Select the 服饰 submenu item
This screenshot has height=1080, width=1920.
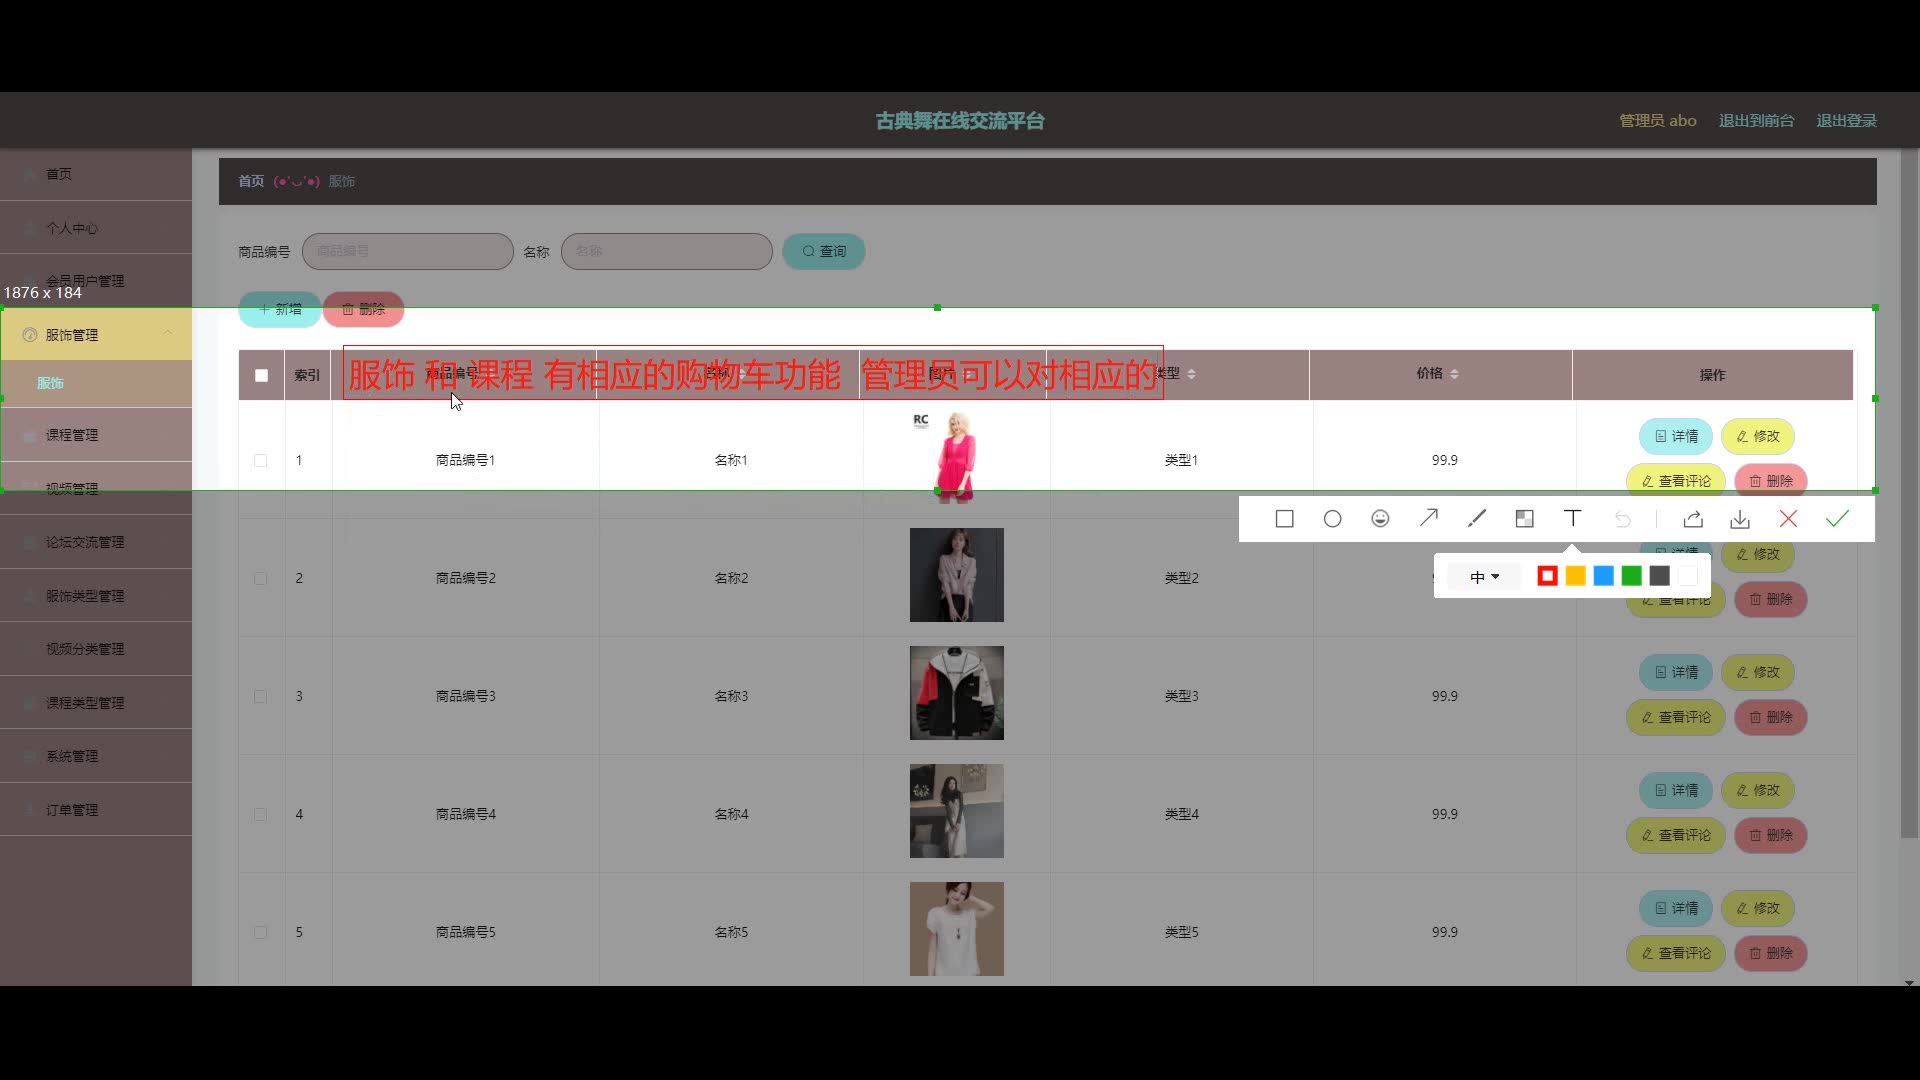point(96,383)
